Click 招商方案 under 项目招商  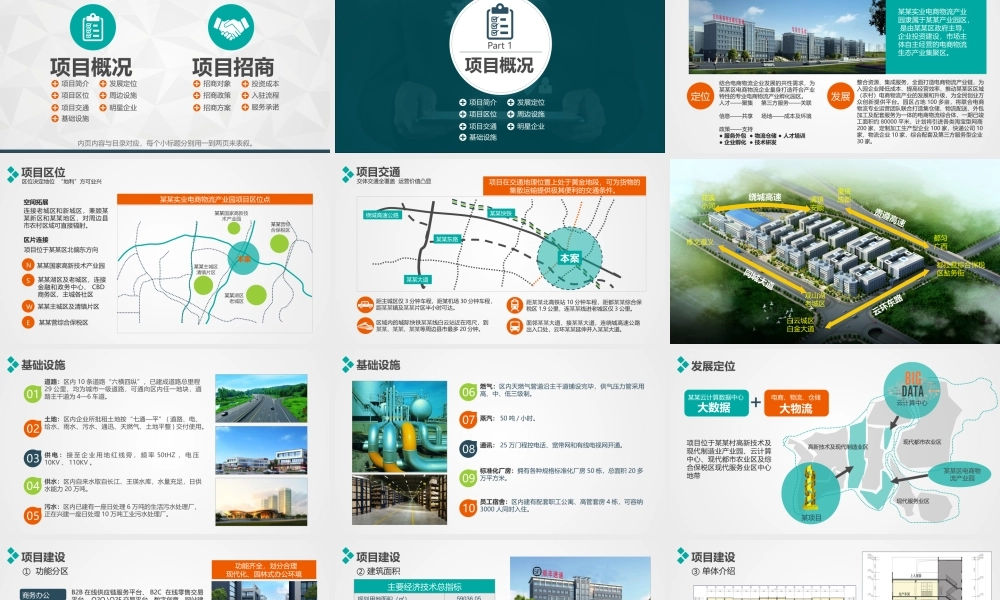[216, 107]
